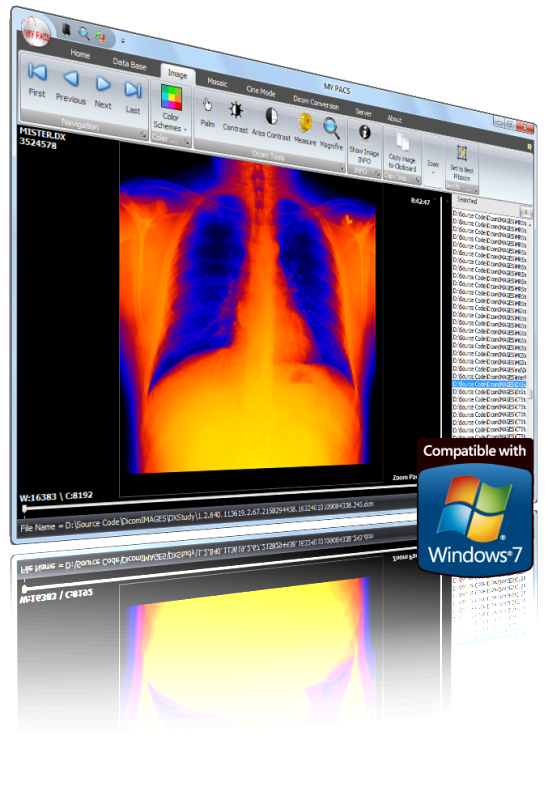Select the highlighted file in Searched list

tap(489, 384)
